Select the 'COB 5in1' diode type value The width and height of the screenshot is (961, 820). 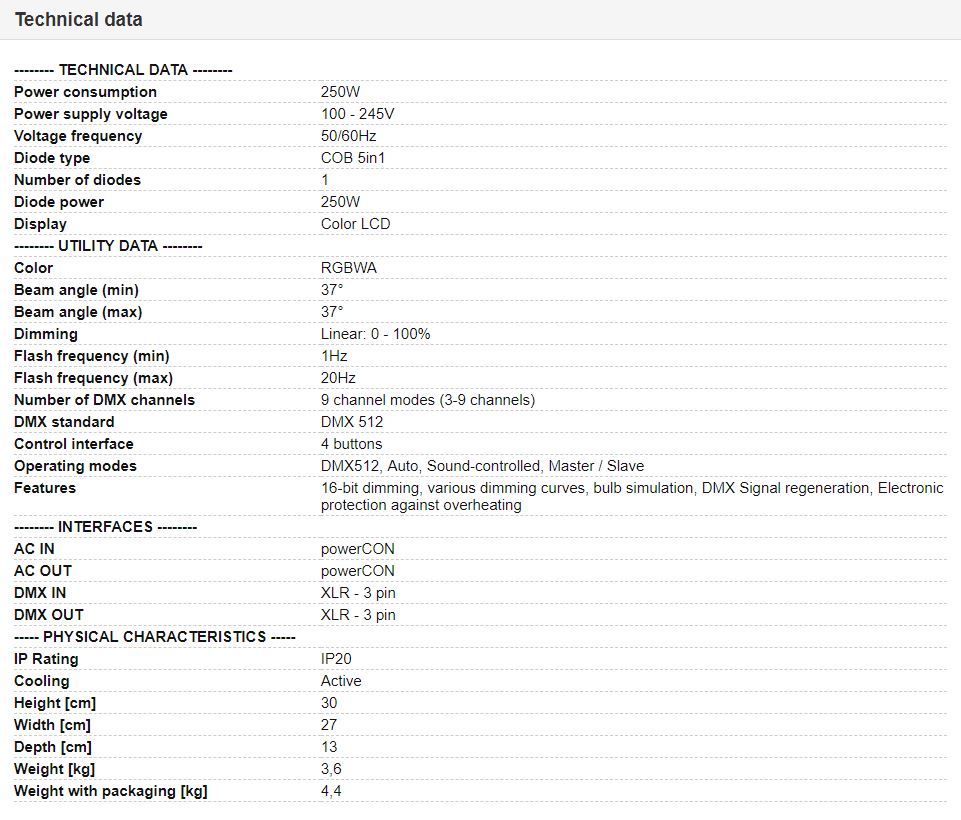click(x=353, y=158)
